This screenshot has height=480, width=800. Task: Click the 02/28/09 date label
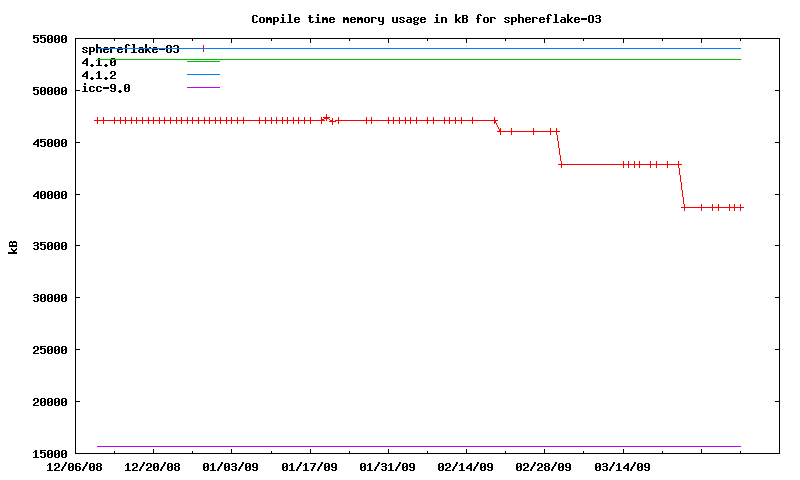[x=543, y=466]
